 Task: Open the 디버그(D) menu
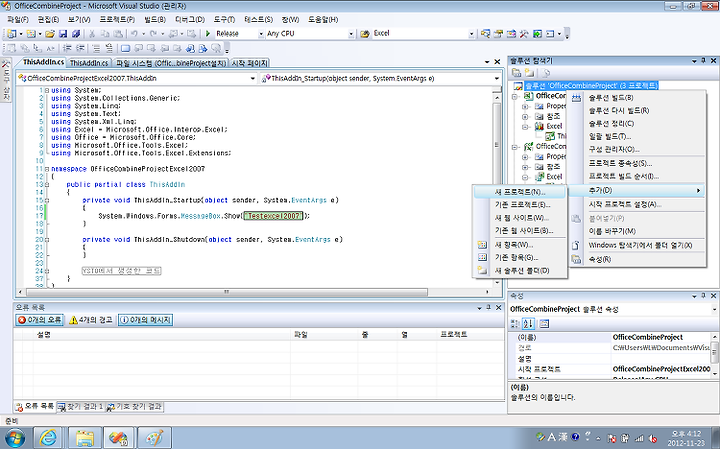click(190, 19)
